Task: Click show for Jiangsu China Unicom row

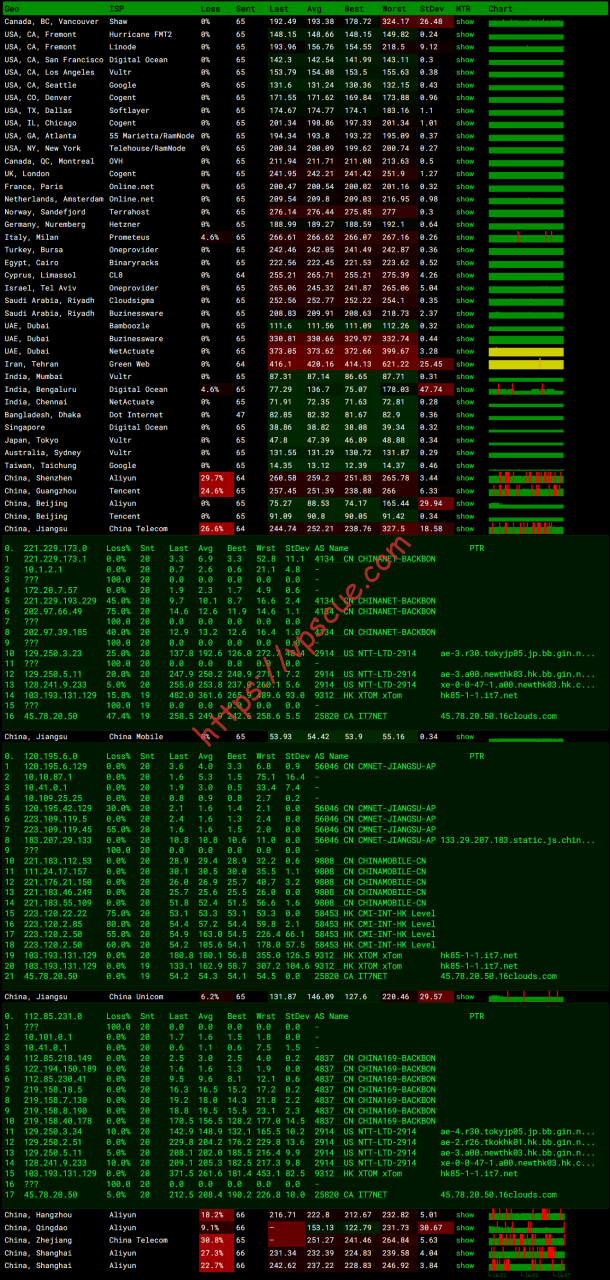Action: pyautogui.click(x=465, y=996)
